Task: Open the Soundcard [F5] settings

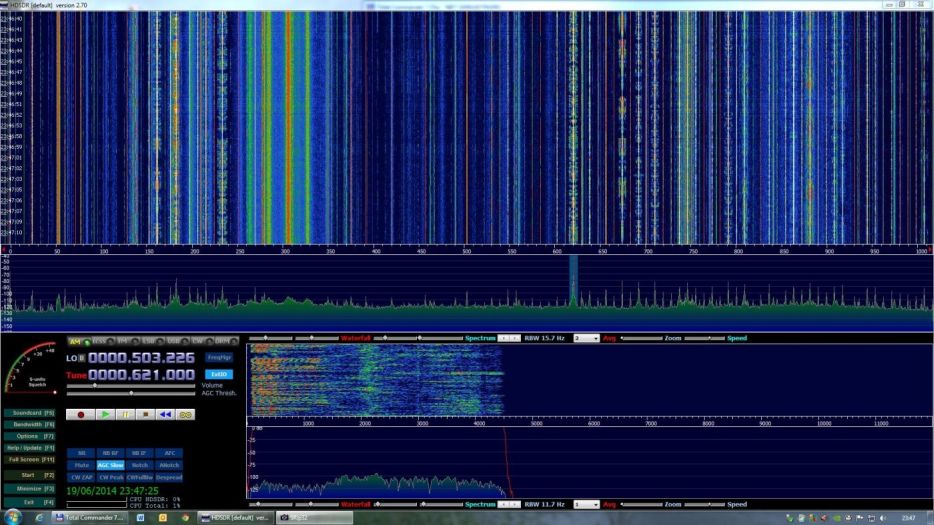Action: [29, 412]
